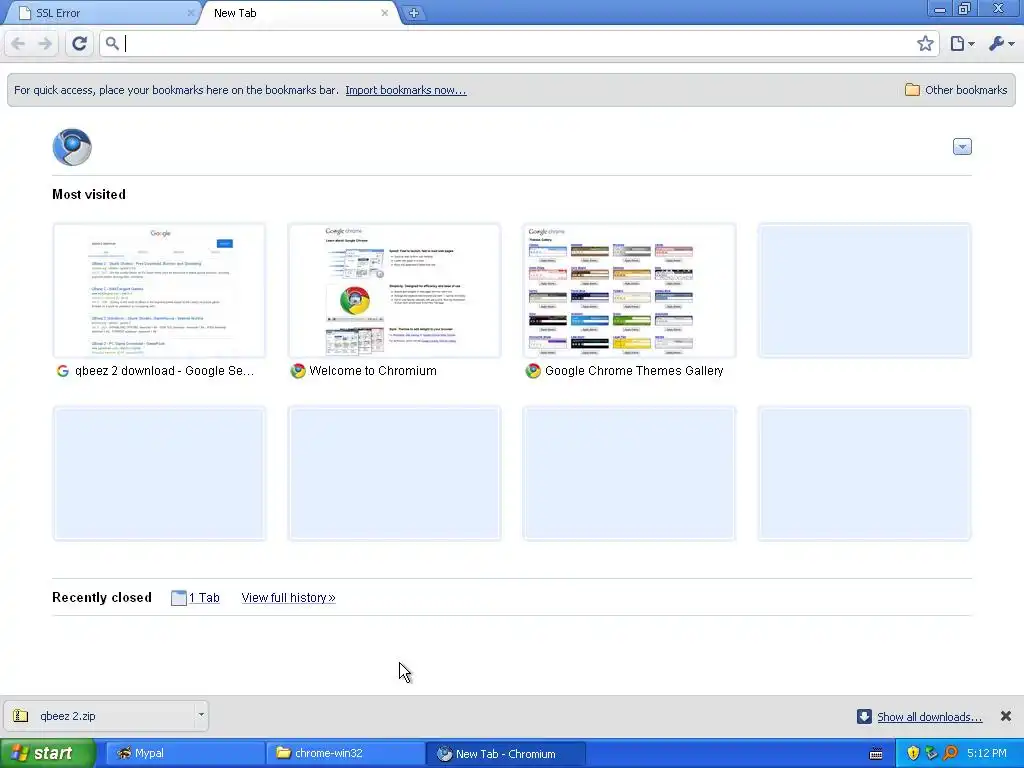Click the network tray icon
This screenshot has height=768, width=1024.
coord(931,753)
